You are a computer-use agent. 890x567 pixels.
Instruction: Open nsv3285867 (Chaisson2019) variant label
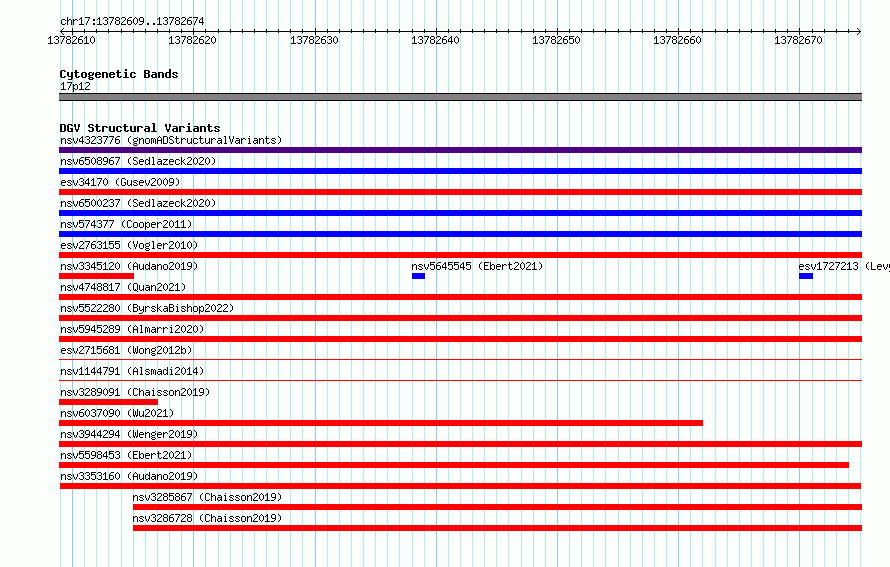coord(207,497)
